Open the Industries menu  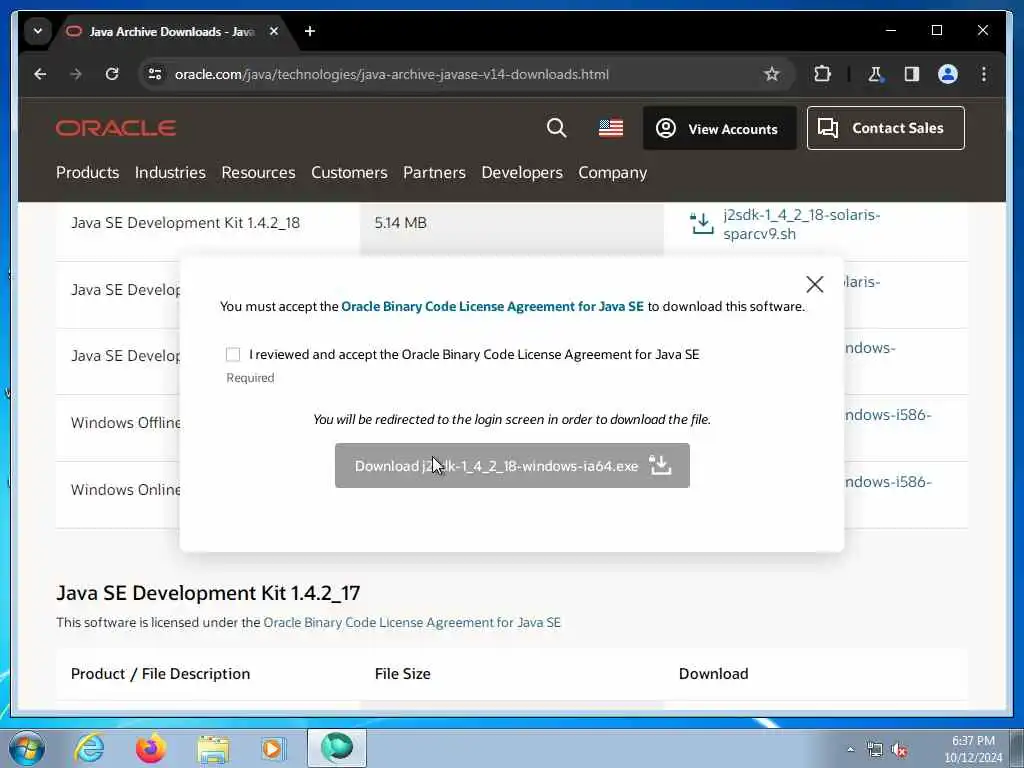pos(170,172)
